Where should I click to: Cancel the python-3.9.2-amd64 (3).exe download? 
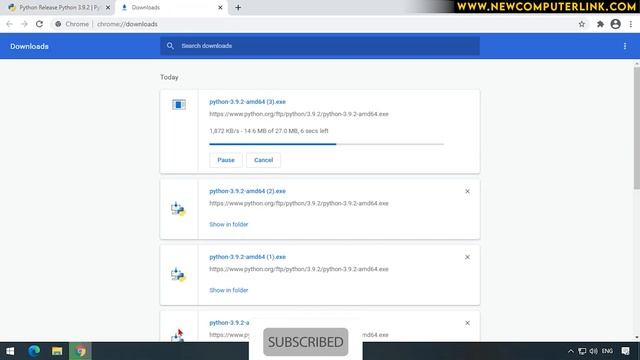pos(263,160)
